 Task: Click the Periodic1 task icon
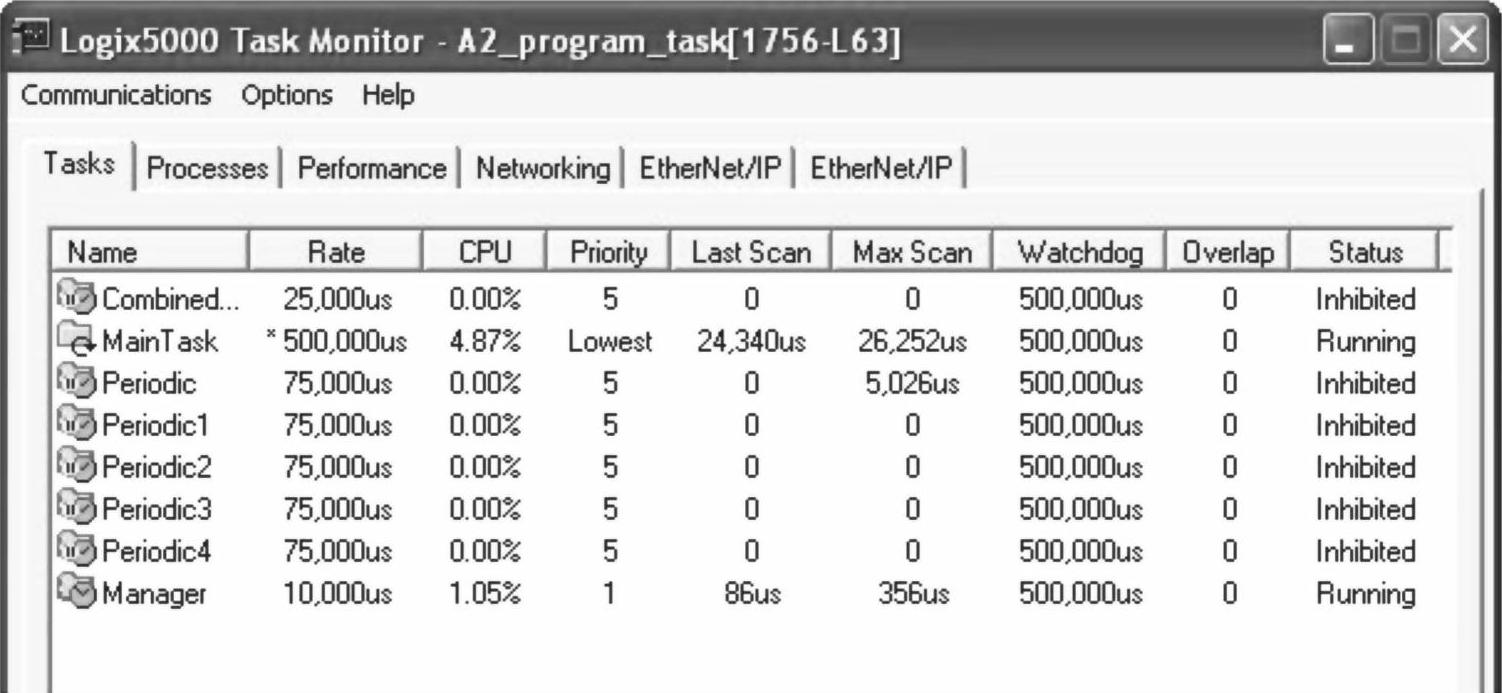point(79,425)
